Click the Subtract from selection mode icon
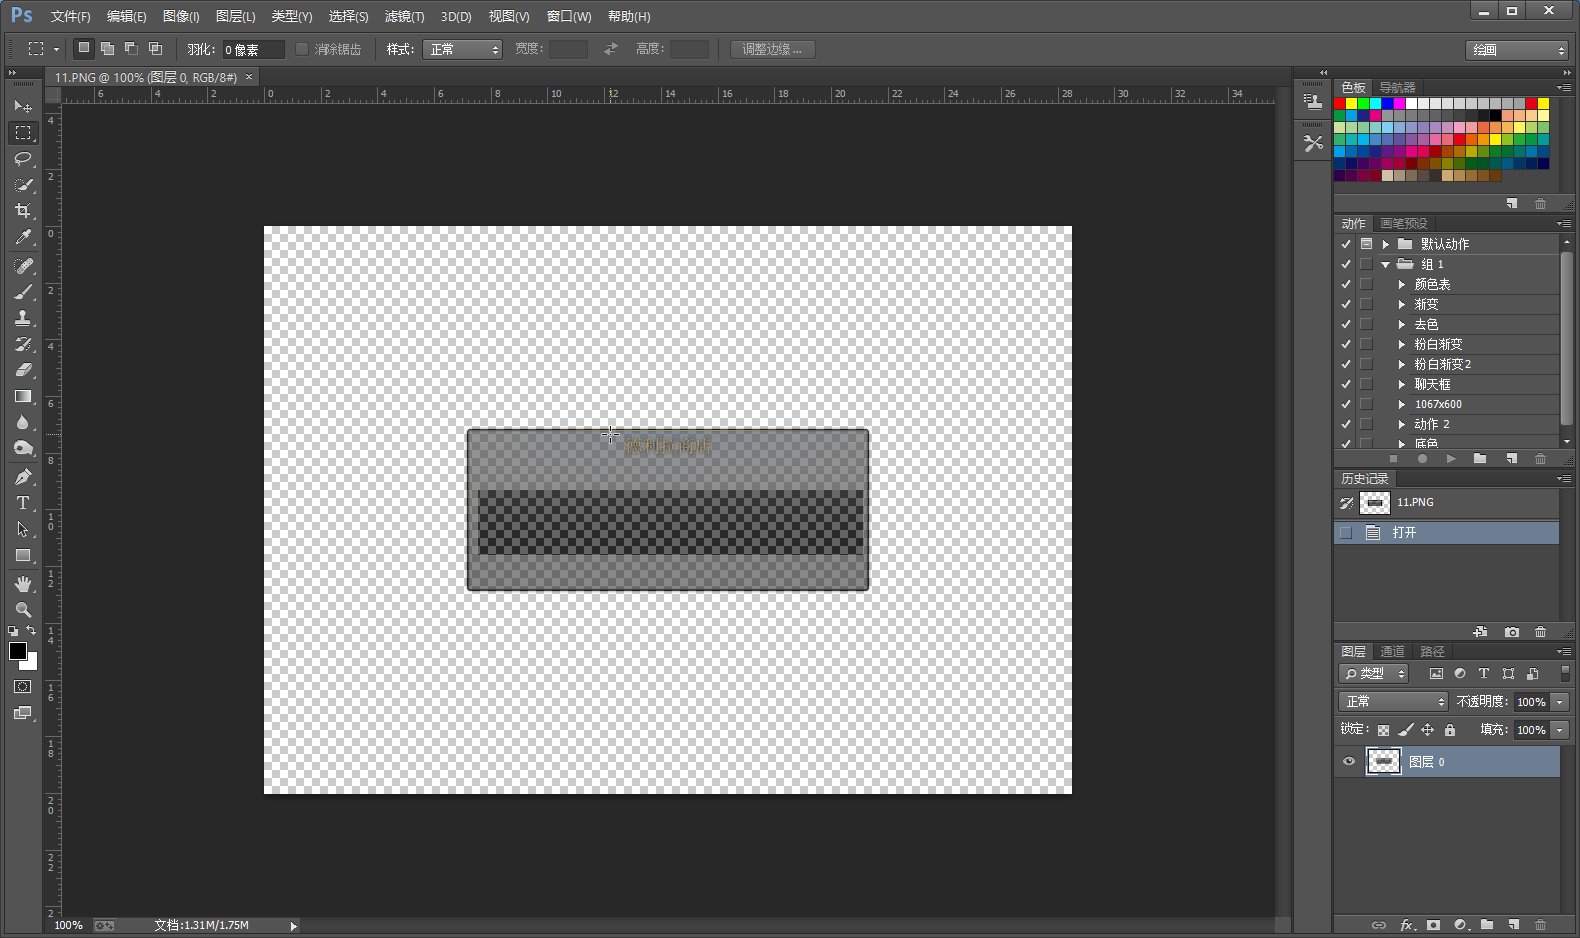This screenshot has width=1580, height=938. 131,48
